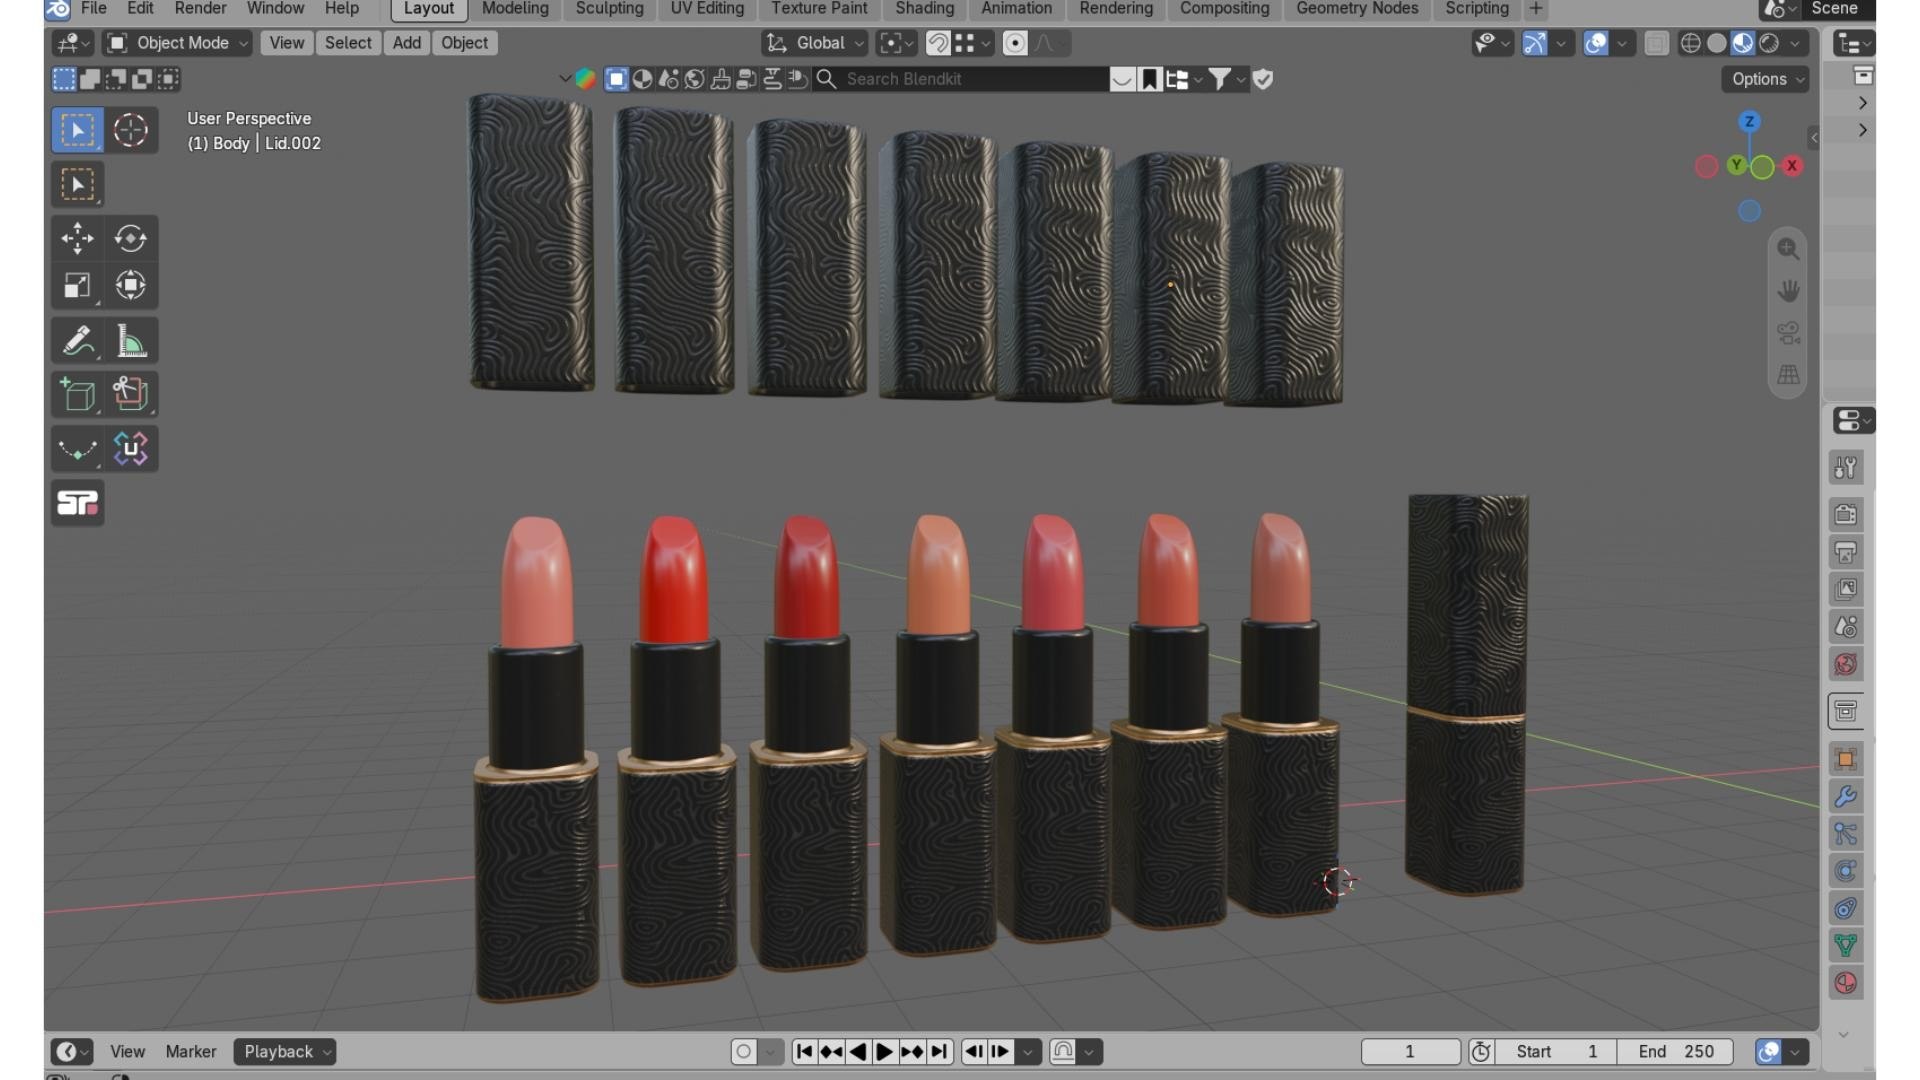1920x1080 pixels.
Task: Click the zoom magnifier viewport icon
Action: click(x=1788, y=249)
